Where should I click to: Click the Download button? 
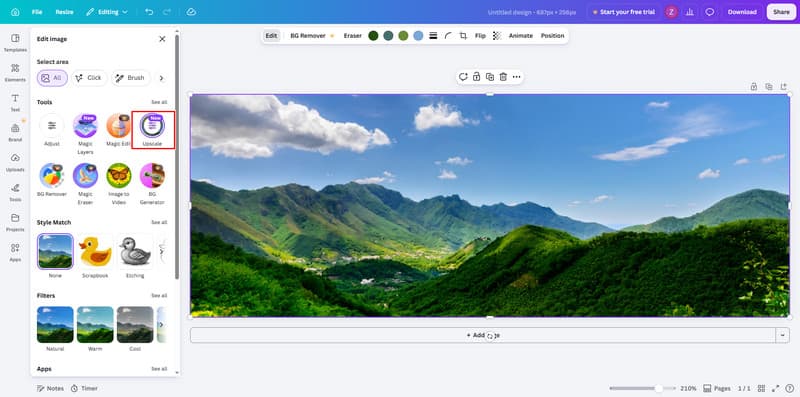click(x=742, y=12)
